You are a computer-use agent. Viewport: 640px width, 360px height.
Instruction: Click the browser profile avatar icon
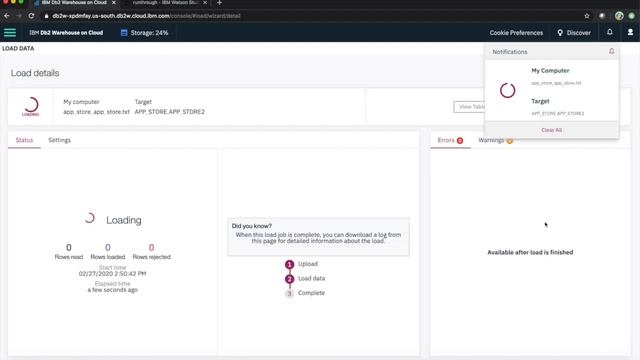[x=619, y=16]
